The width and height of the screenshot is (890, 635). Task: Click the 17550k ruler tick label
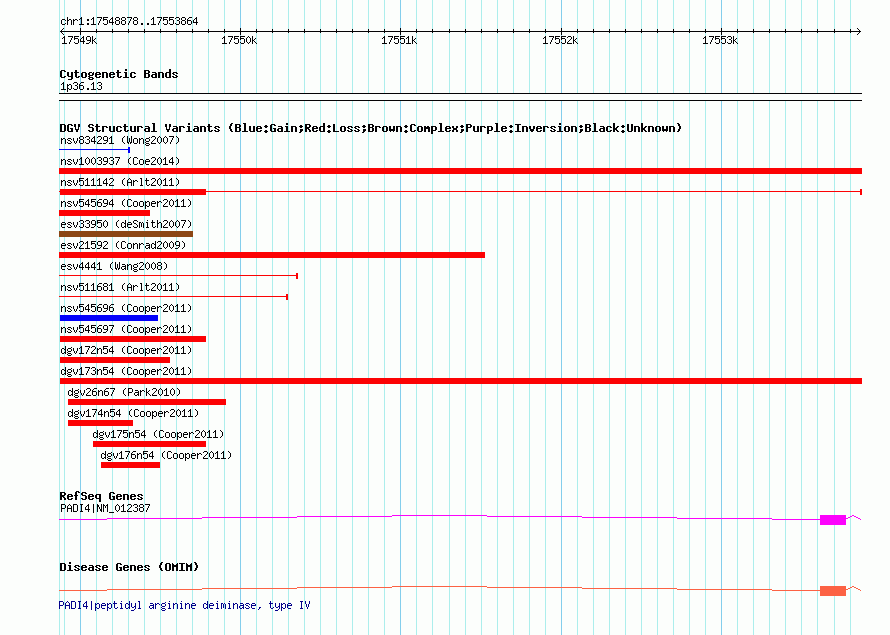pos(239,40)
